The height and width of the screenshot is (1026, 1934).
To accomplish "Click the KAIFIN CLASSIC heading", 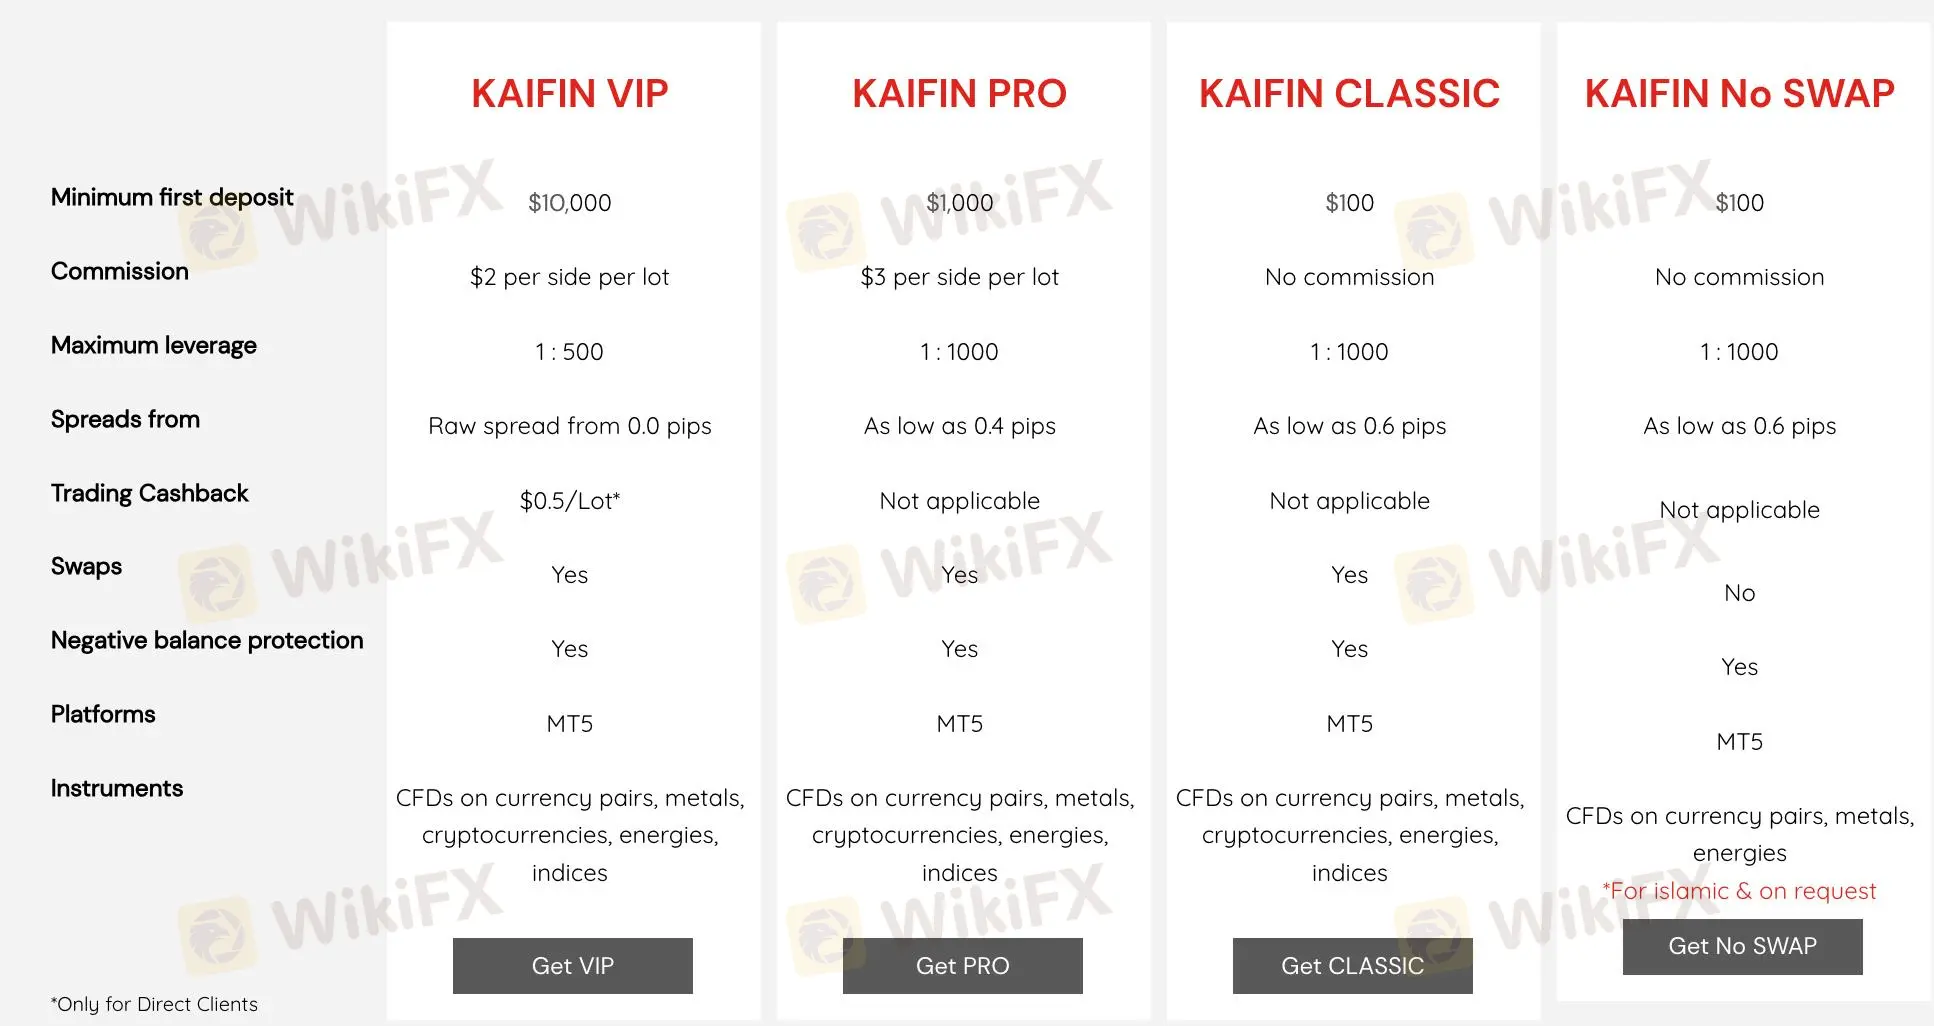I will pos(1349,94).
